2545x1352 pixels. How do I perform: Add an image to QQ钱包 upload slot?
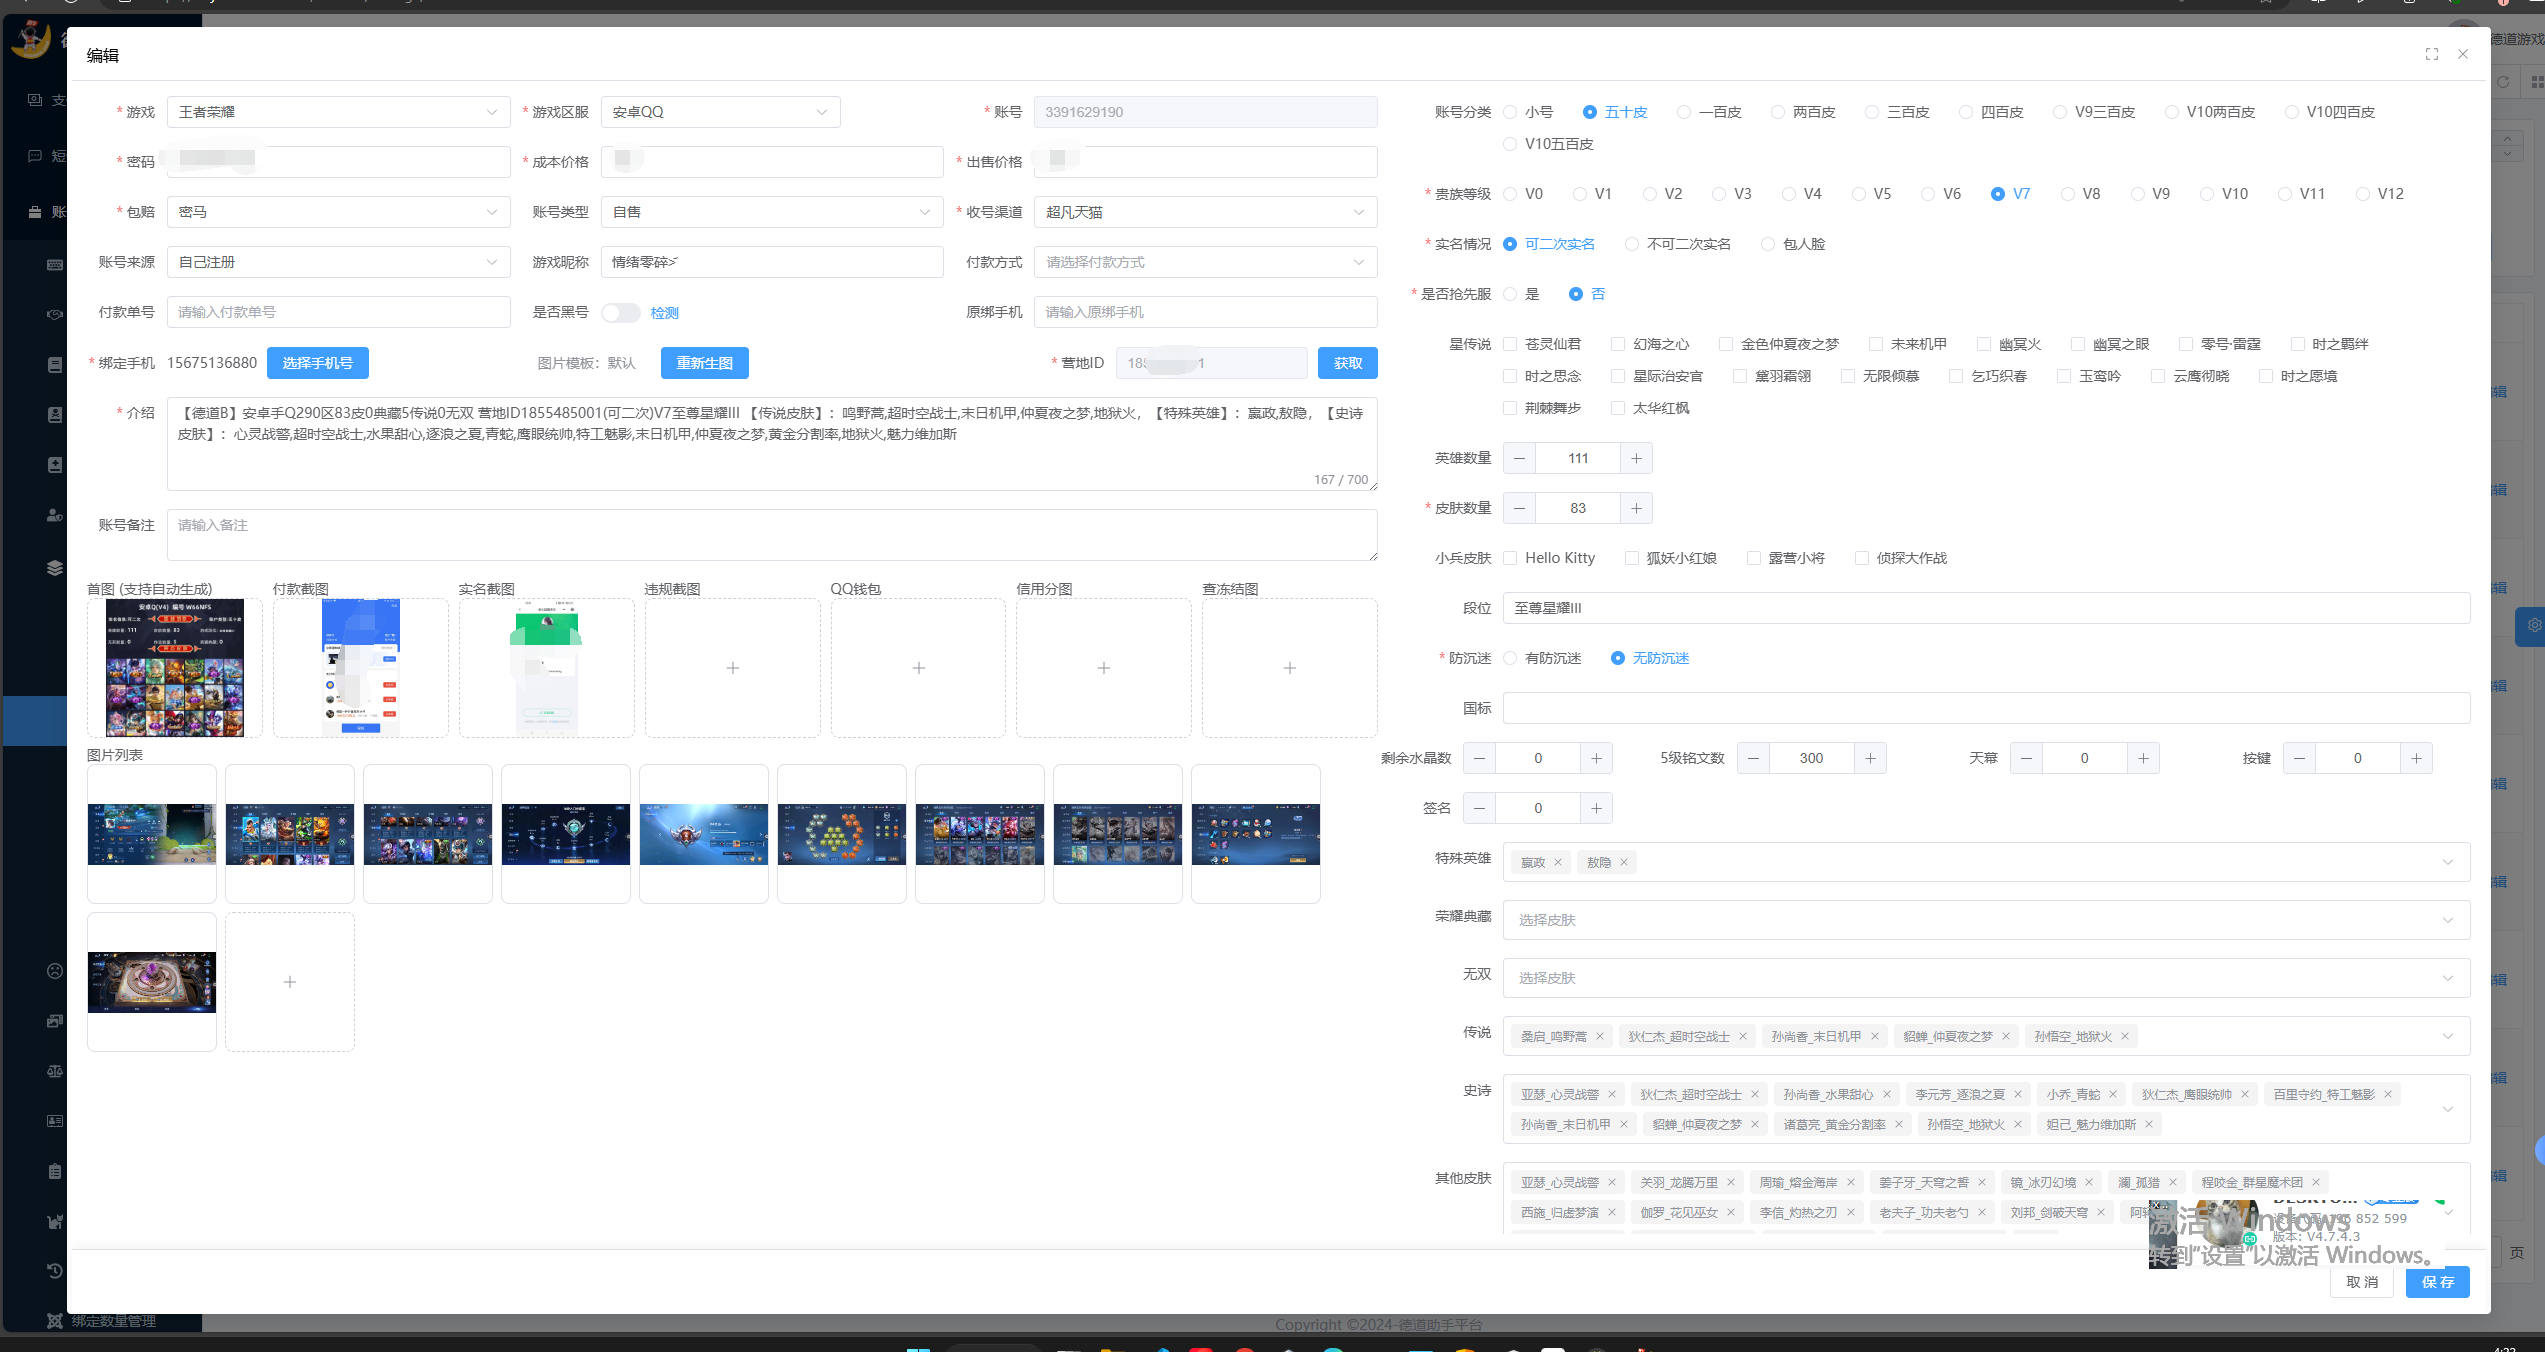tap(918, 668)
